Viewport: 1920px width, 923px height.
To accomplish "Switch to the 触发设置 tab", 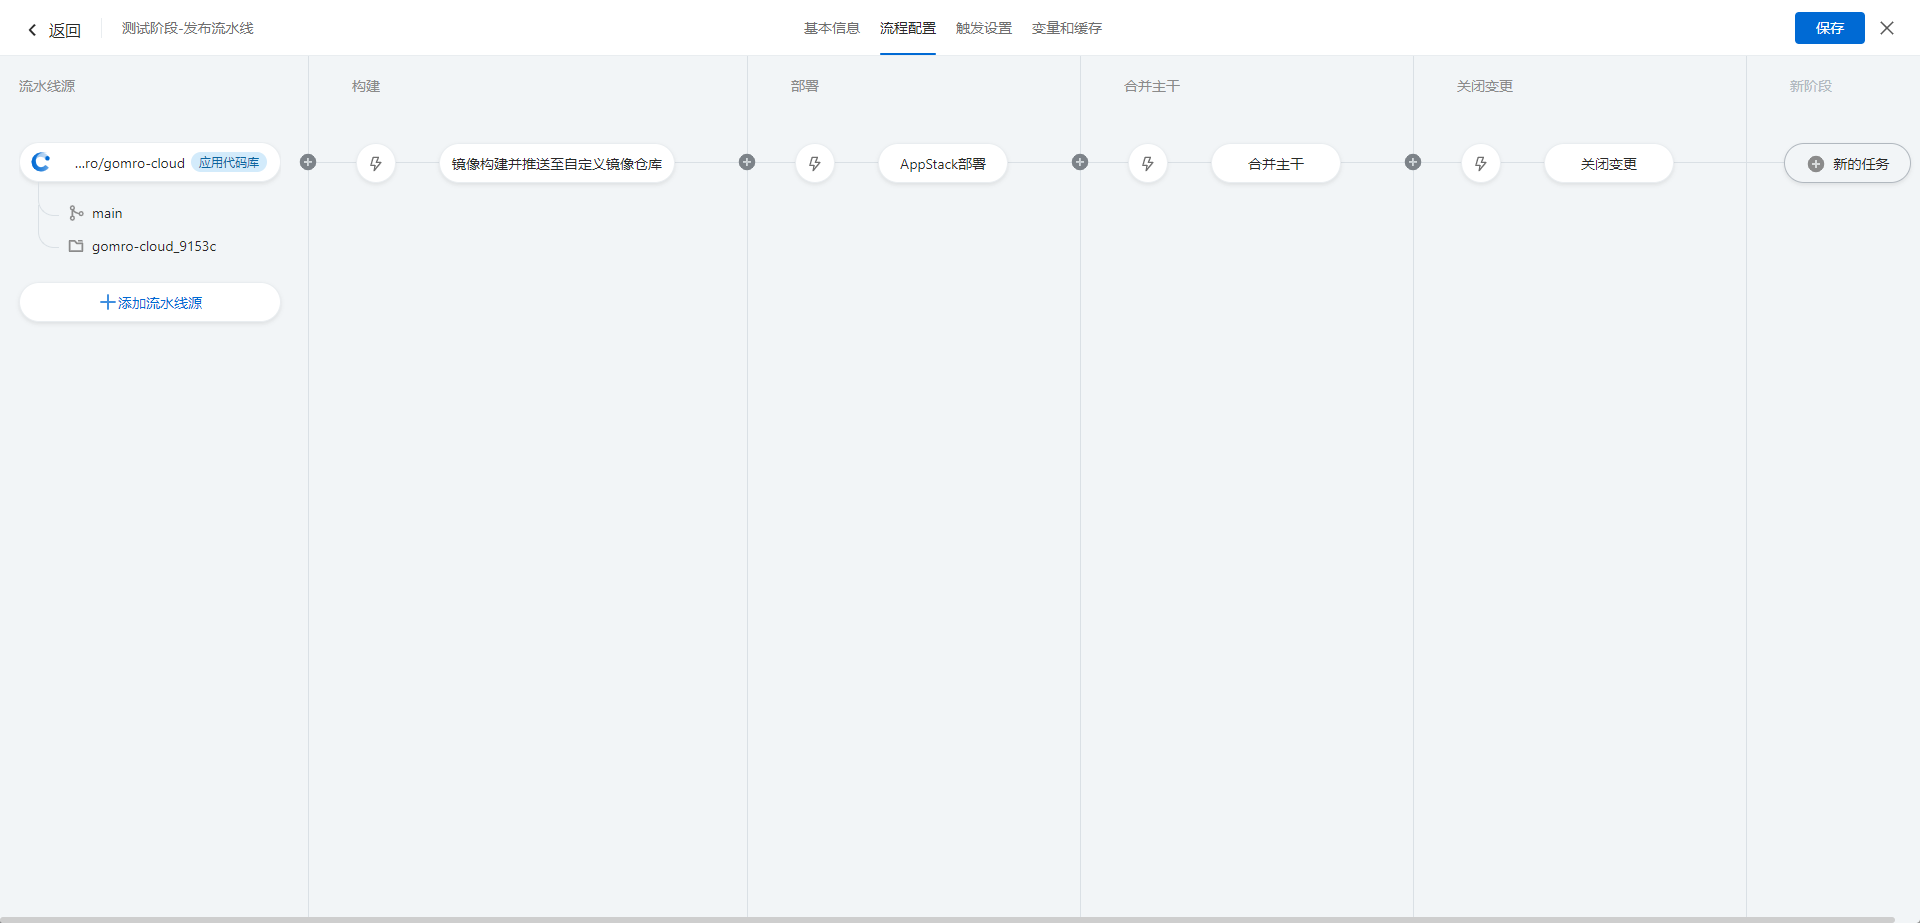I will click(983, 28).
